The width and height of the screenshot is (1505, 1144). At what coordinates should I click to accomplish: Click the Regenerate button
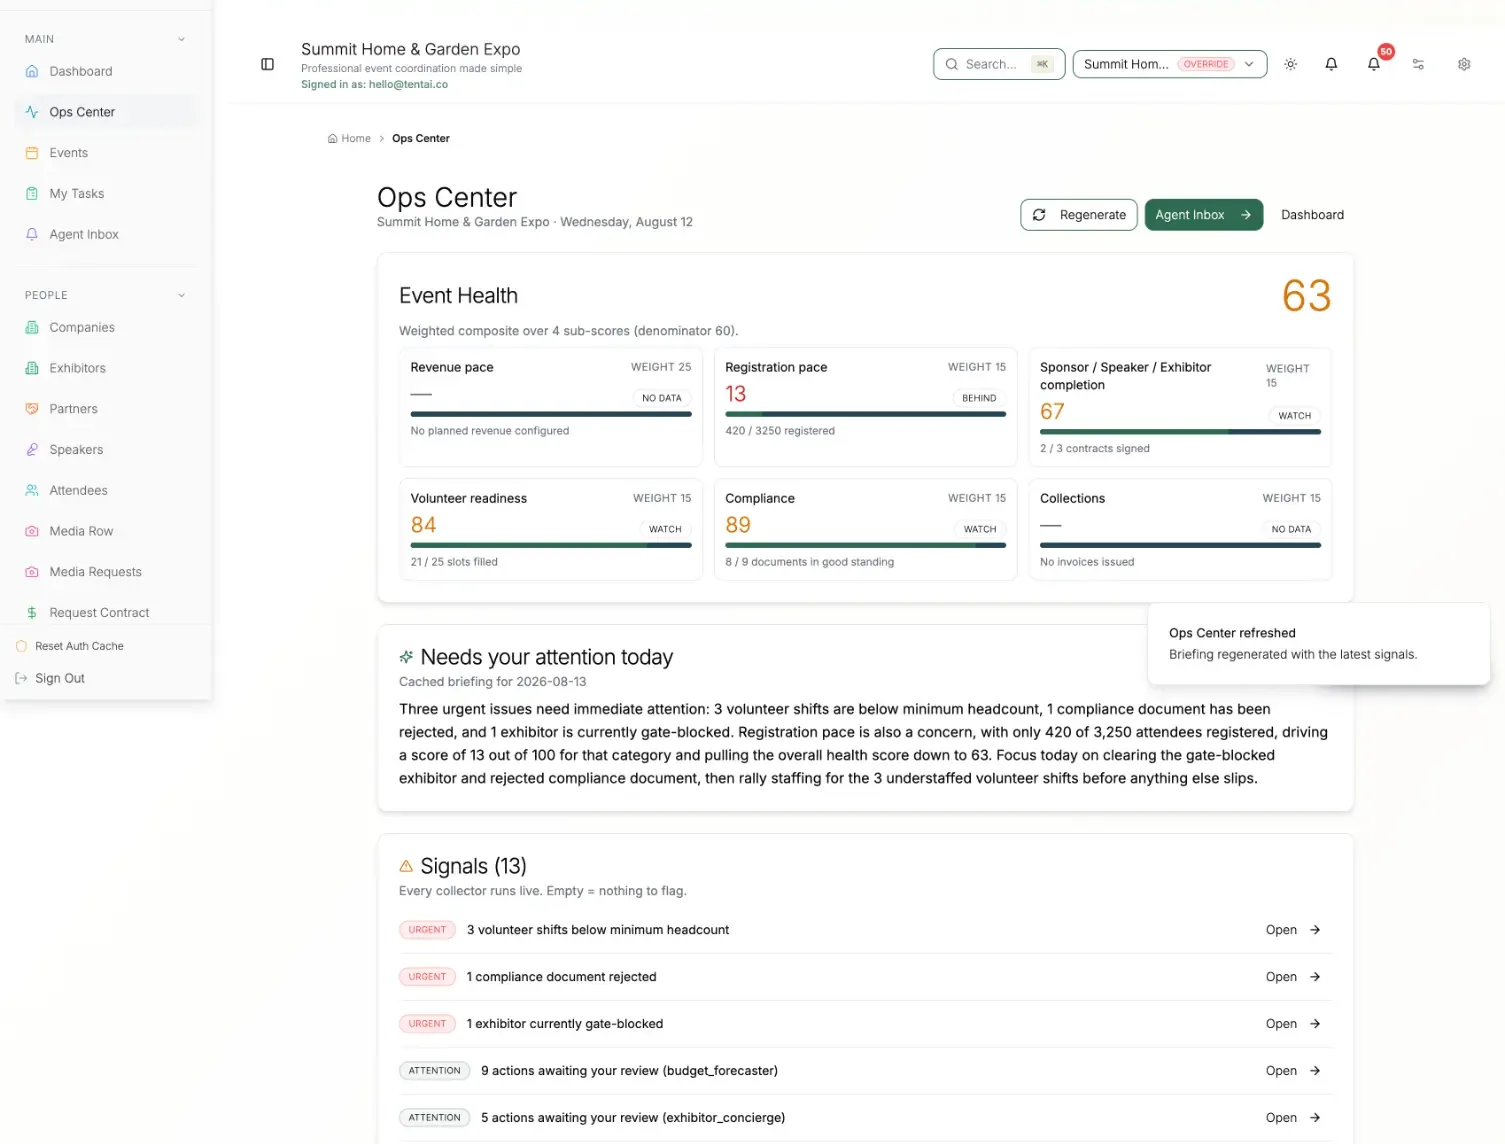tap(1078, 215)
